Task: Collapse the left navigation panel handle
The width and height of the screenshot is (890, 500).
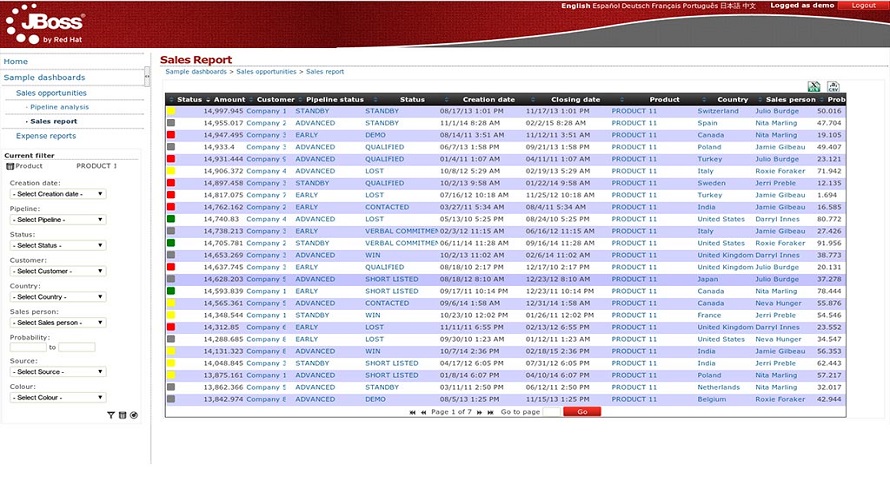Action: [x=147, y=76]
